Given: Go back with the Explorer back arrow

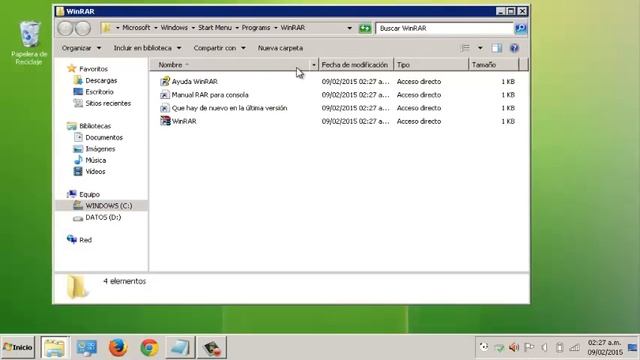Looking at the screenshot, I should (x=65, y=28).
